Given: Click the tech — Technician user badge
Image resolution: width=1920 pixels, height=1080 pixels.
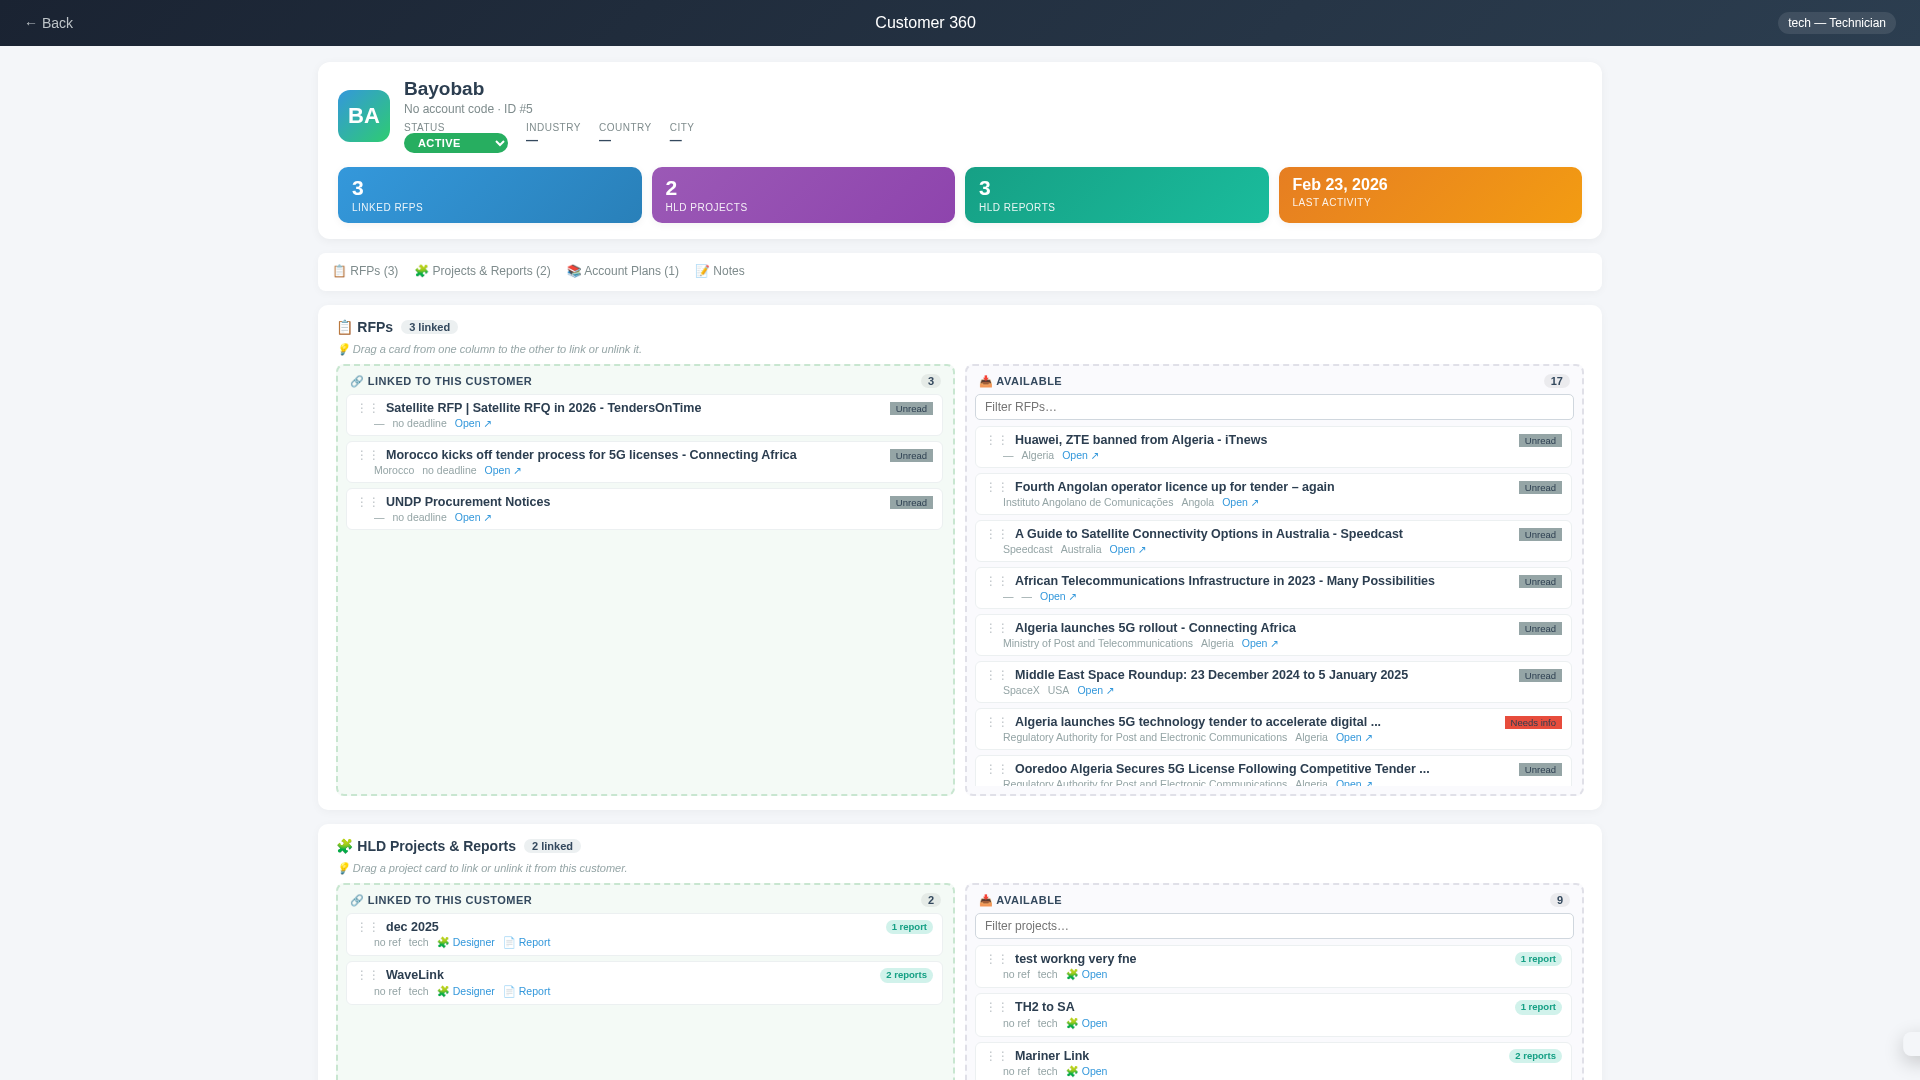Looking at the screenshot, I should (x=1836, y=23).
